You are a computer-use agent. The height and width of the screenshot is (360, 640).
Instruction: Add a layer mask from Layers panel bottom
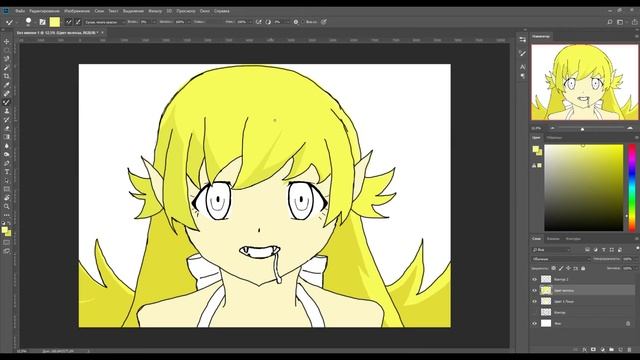pyautogui.click(x=593, y=350)
